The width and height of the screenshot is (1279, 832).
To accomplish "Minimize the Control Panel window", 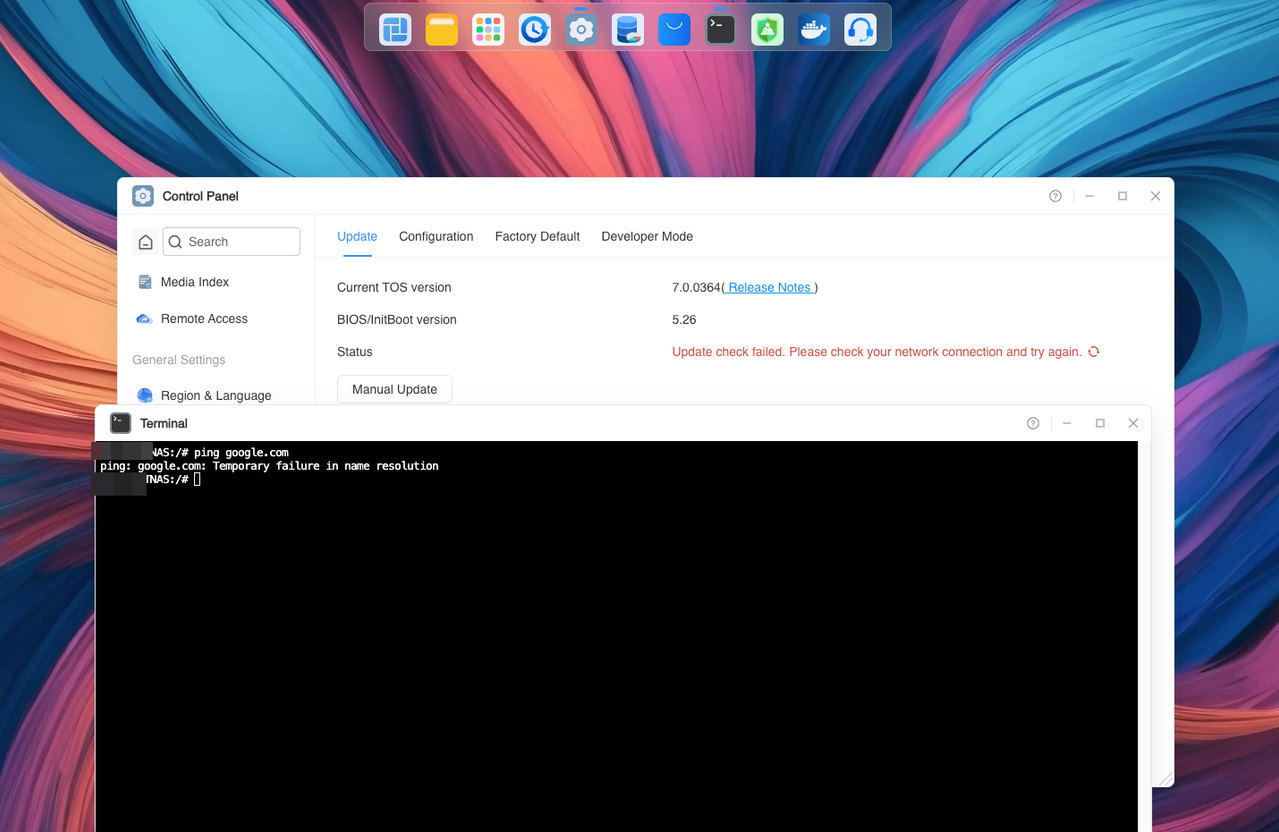I will pyautogui.click(x=1089, y=196).
